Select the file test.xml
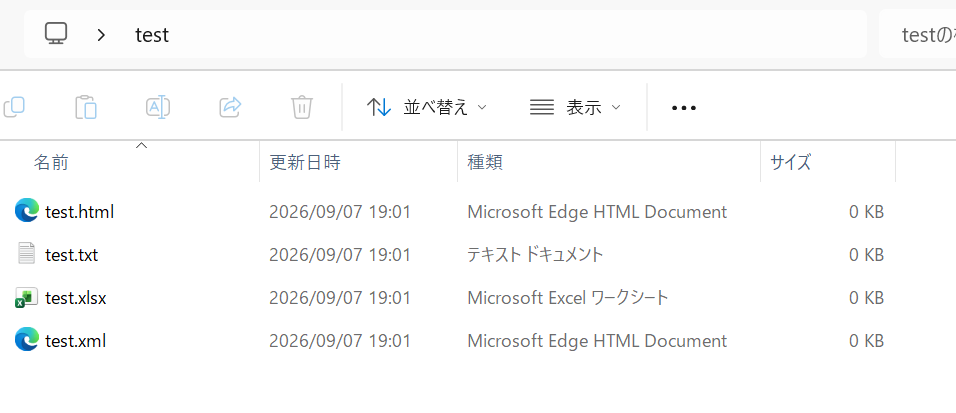 point(76,340)
